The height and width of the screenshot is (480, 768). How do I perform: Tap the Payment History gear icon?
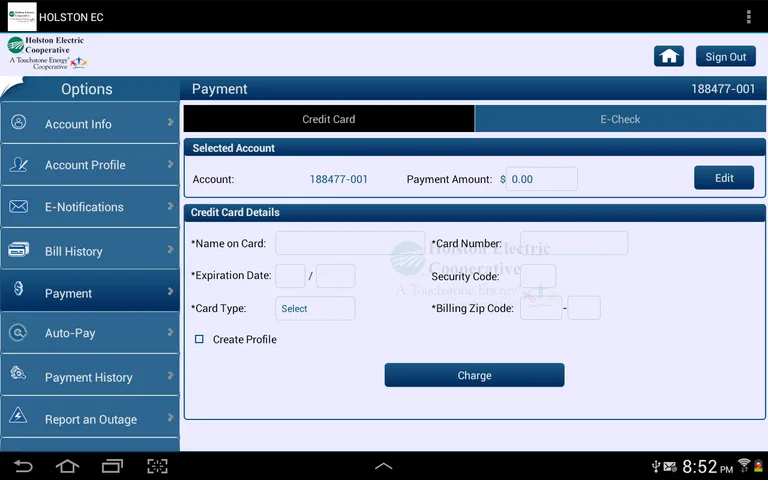(18, 373)
